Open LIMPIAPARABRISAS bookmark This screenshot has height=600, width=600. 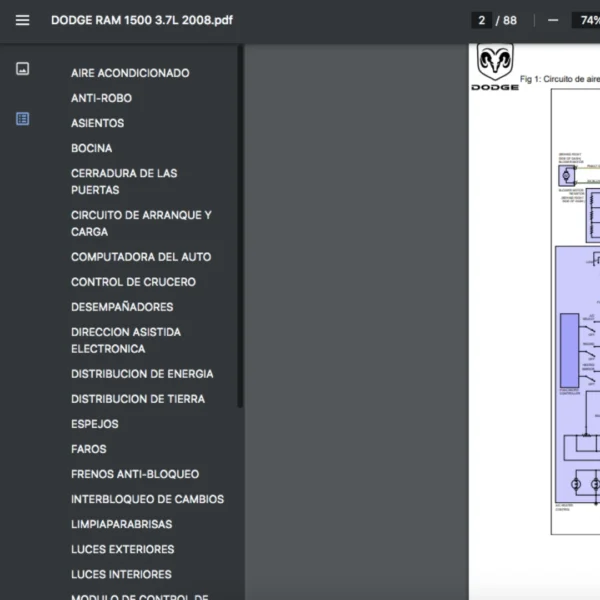tap(121, 524)
